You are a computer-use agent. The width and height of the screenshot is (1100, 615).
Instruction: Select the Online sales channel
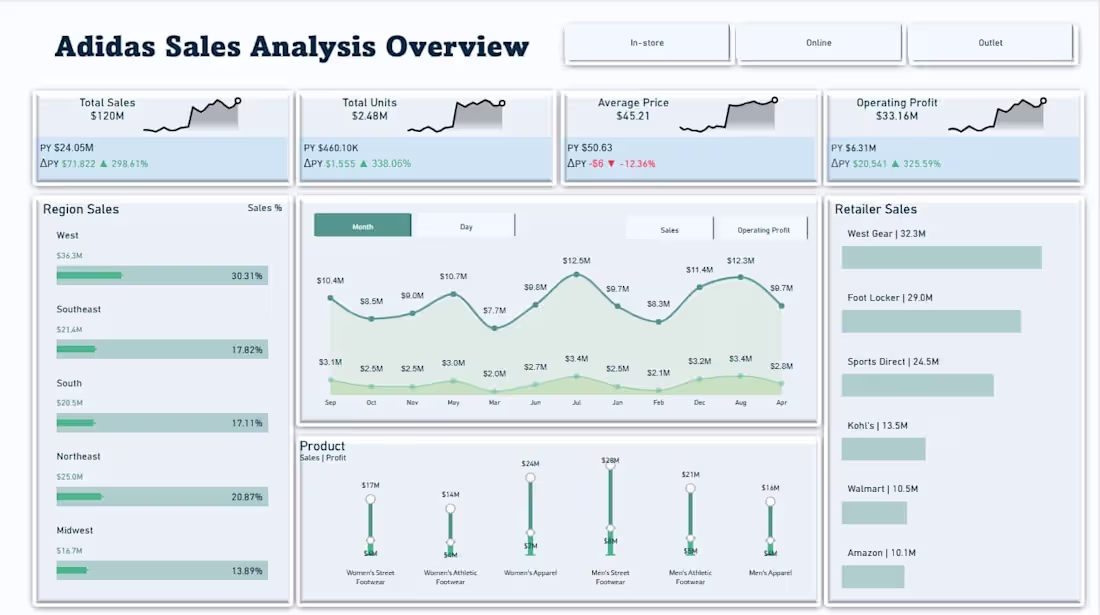coord(819,42)
